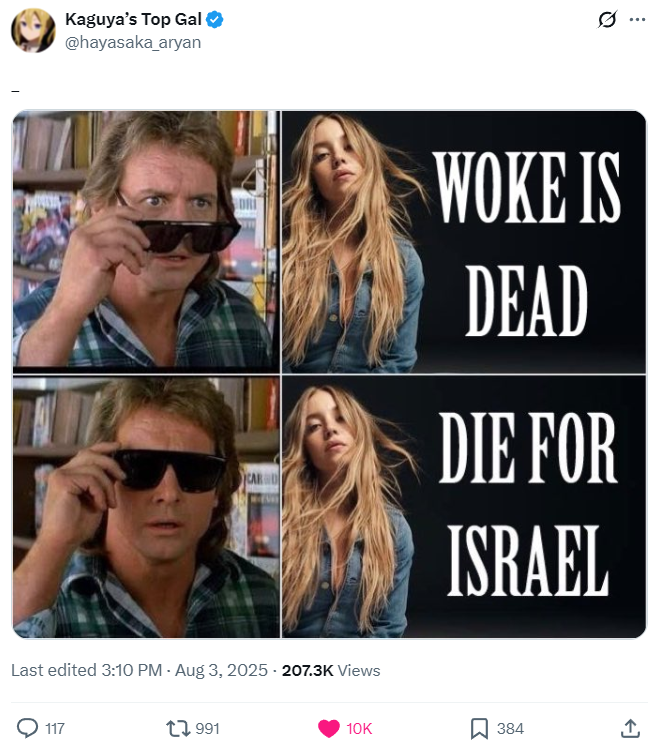652x749 pixels.
Task: Open the anime avatar profile picture
Action: click(33, 30)
